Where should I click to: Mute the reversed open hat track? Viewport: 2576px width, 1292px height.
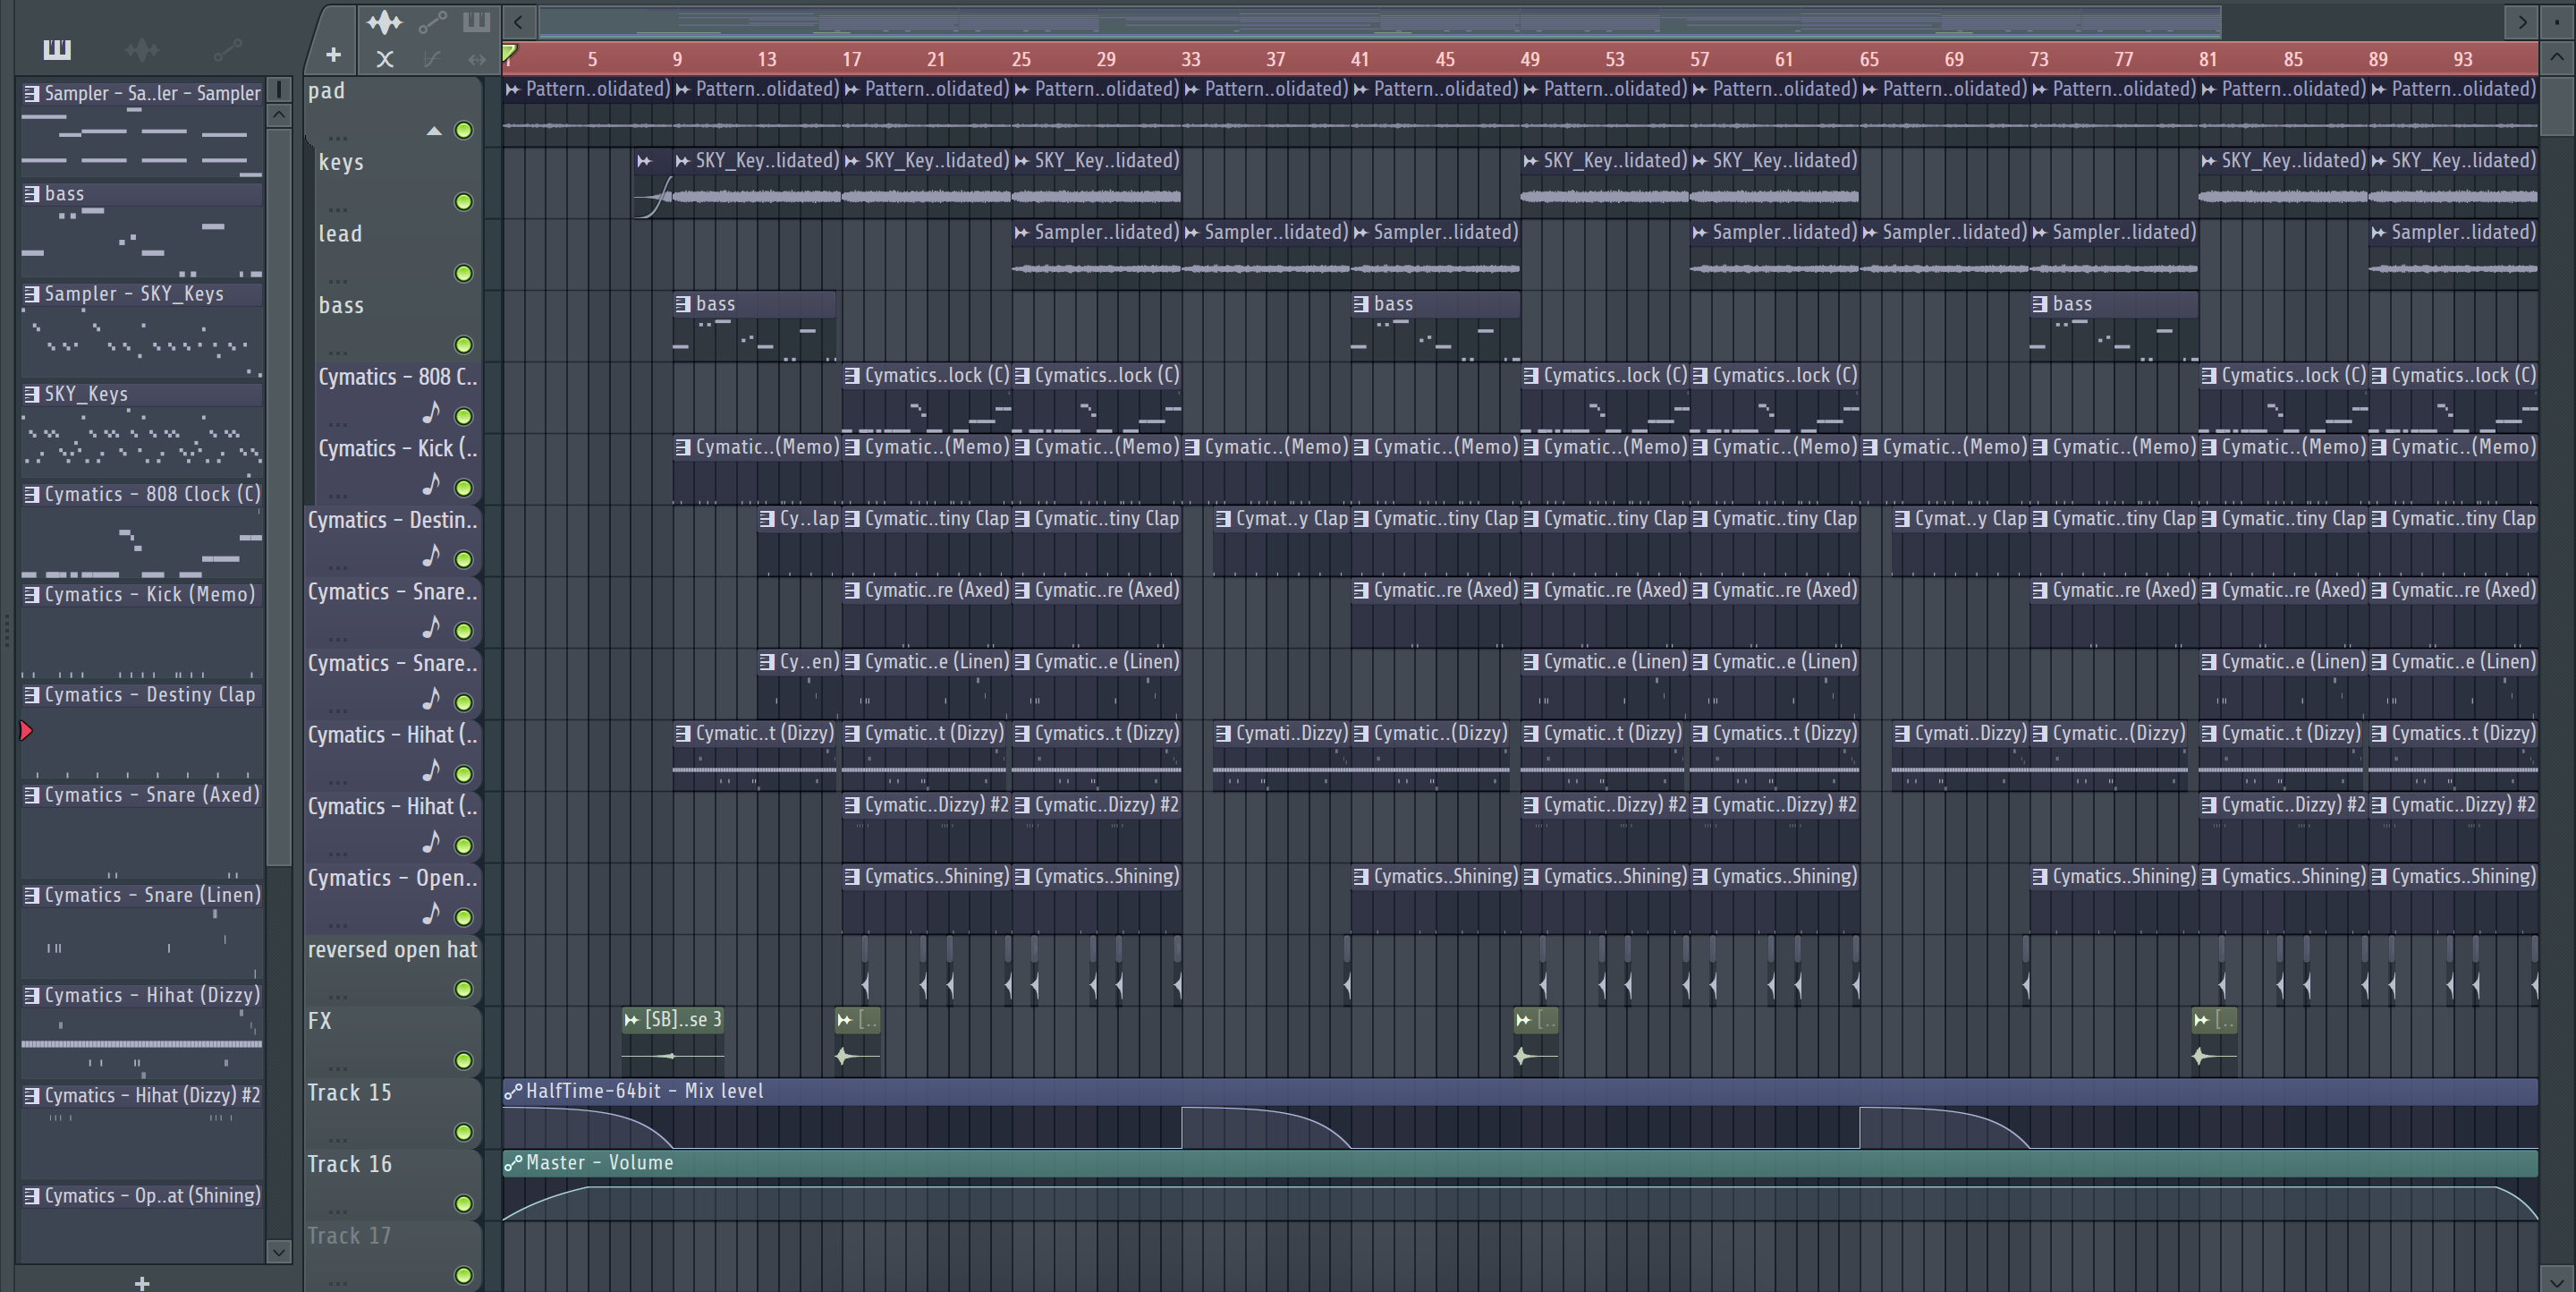pyautogui.click(x=463, y=989)
